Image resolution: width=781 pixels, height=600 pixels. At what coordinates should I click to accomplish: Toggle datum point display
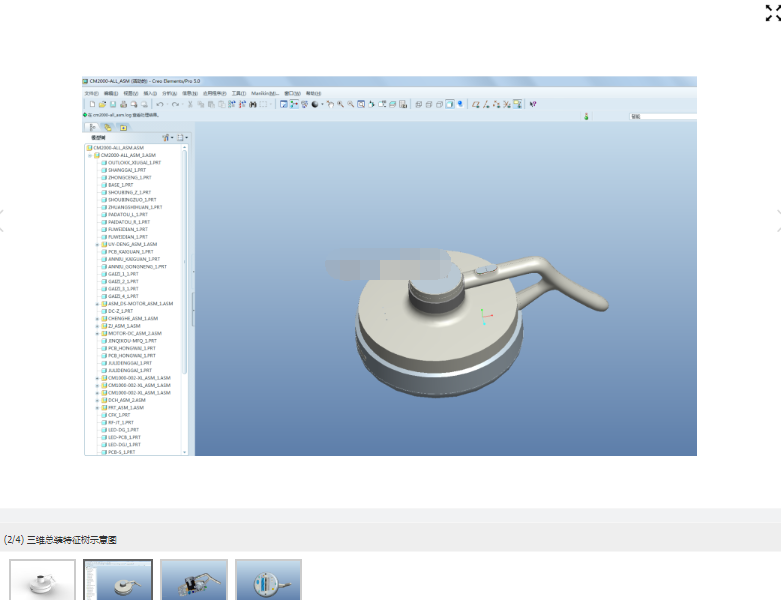coord(497,104)
